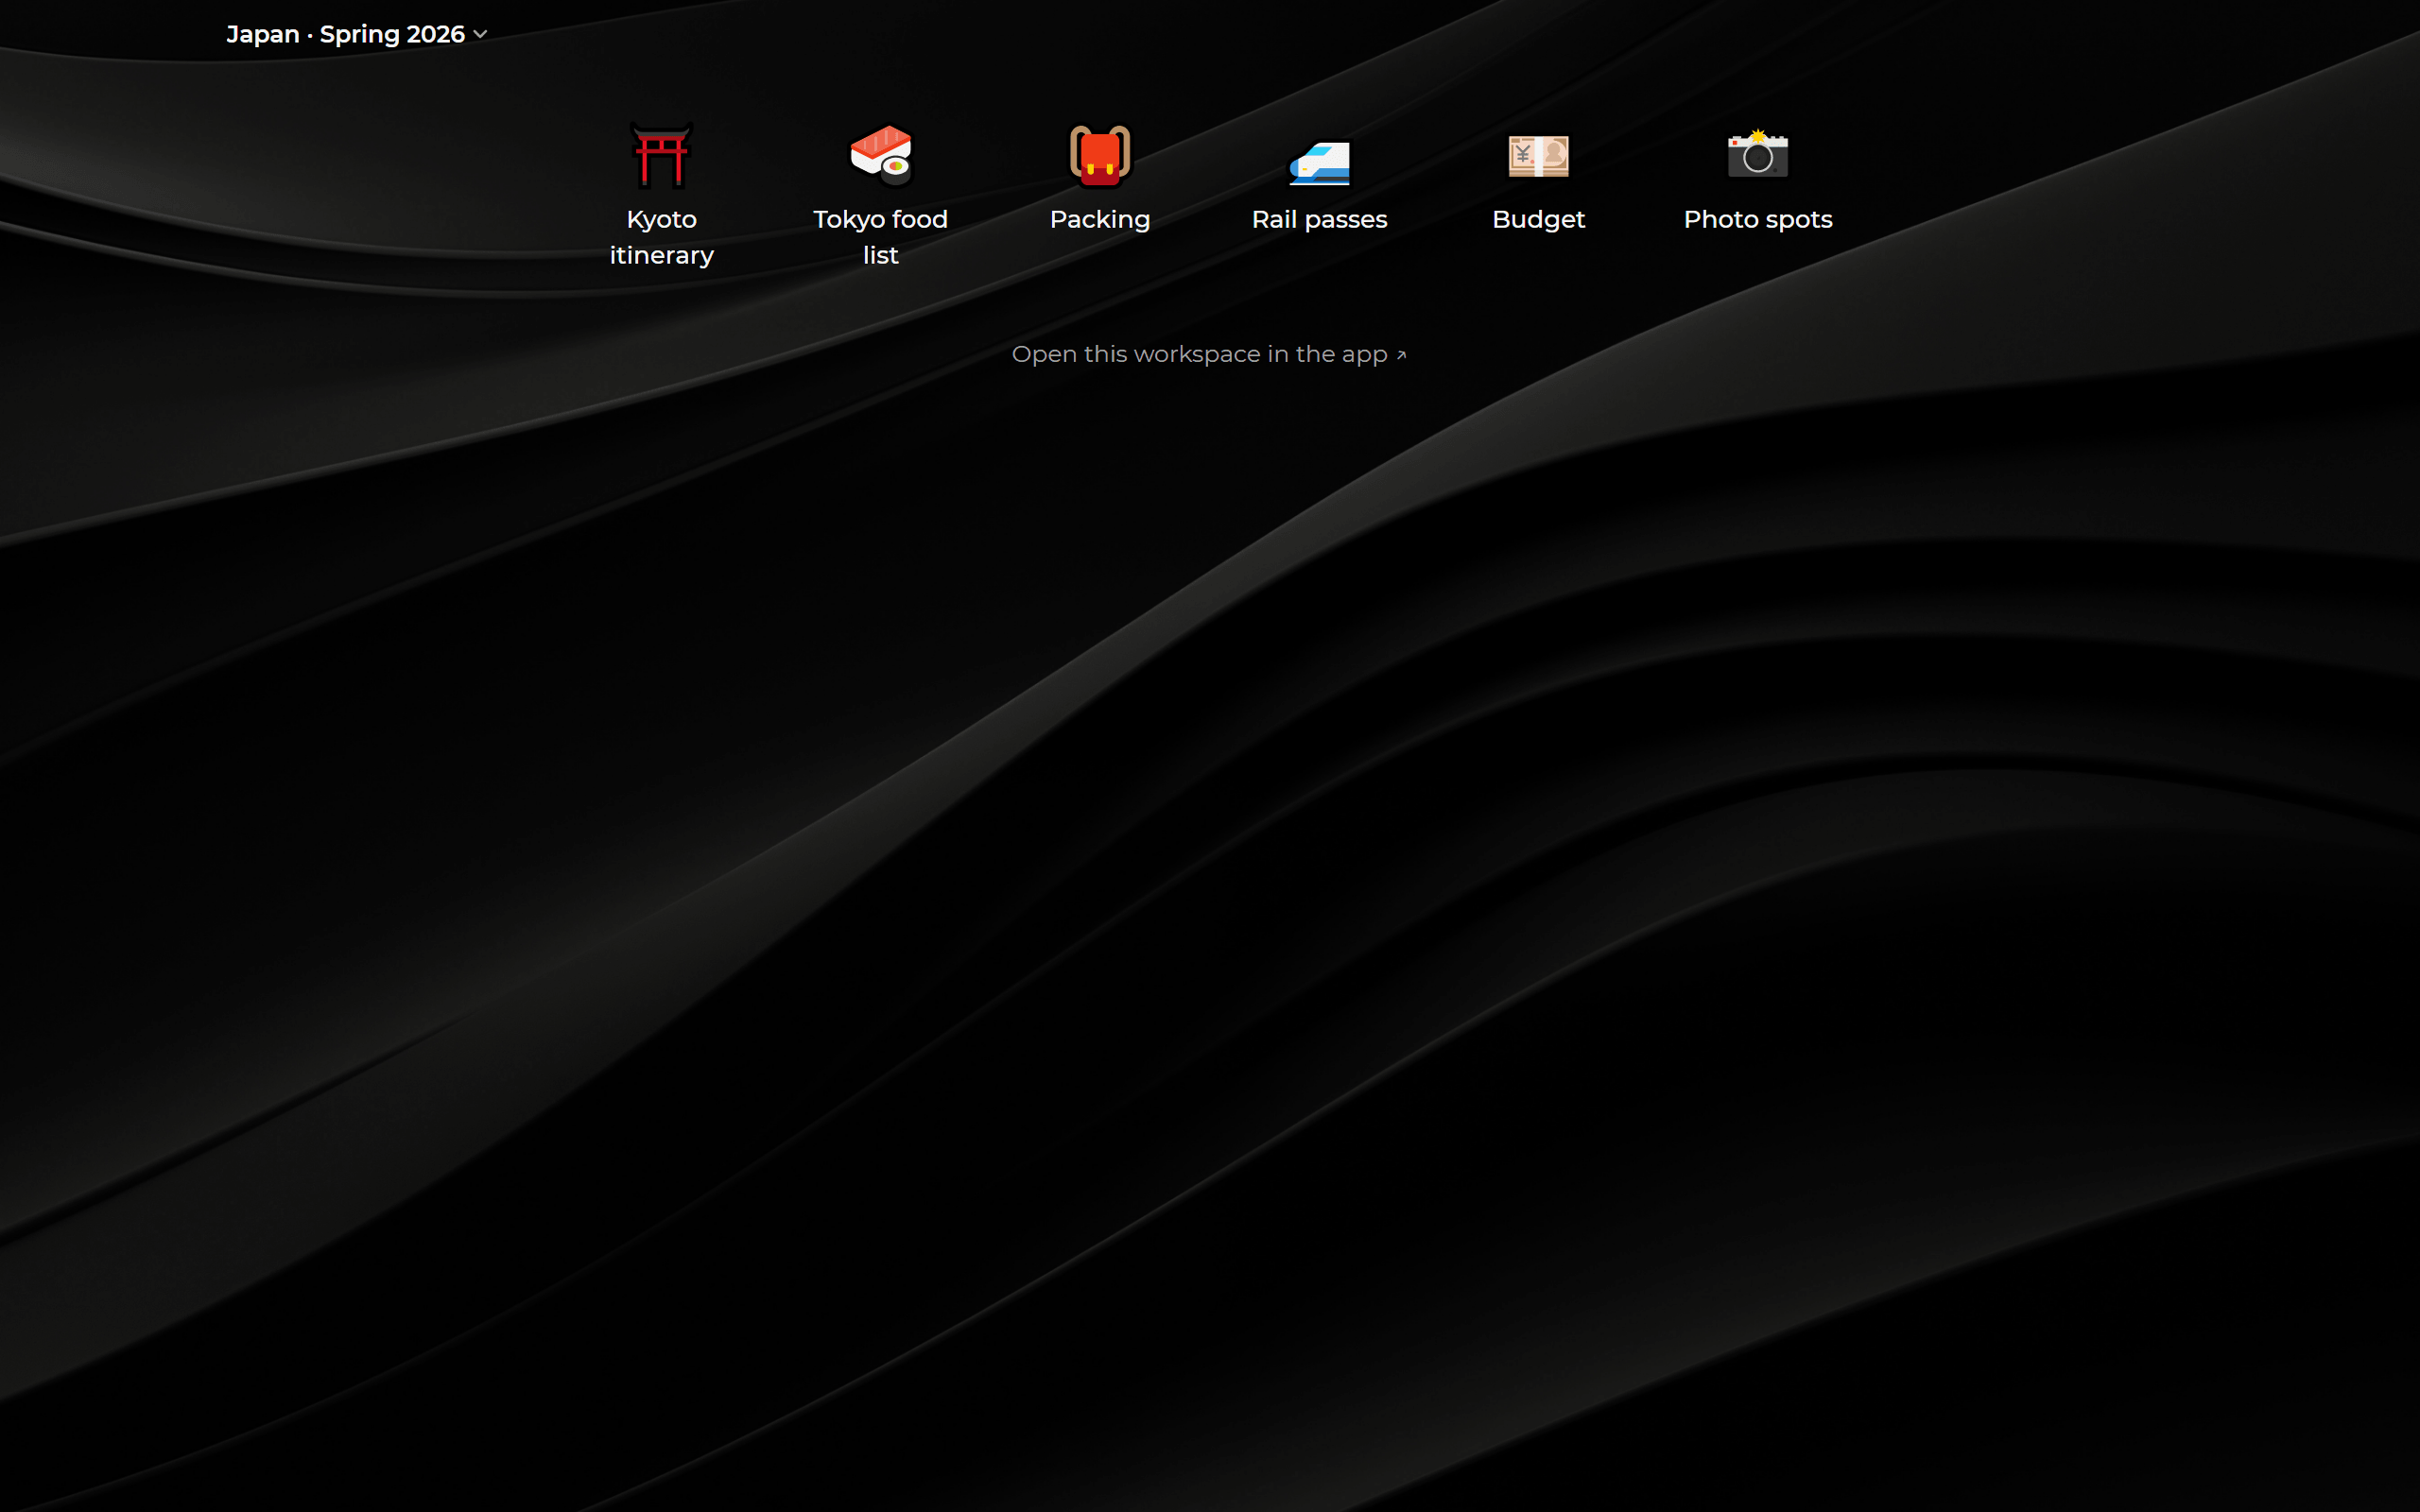
Task: Open the Photo spots camera icon
Action: coord(1757,154)
